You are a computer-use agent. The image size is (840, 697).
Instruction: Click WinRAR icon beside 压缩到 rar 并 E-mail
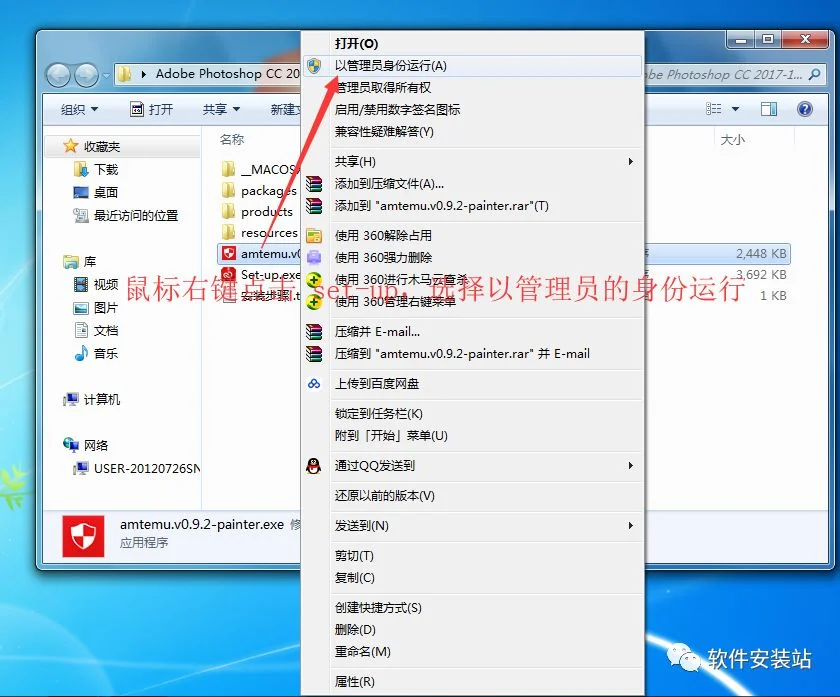click(314, 354)
